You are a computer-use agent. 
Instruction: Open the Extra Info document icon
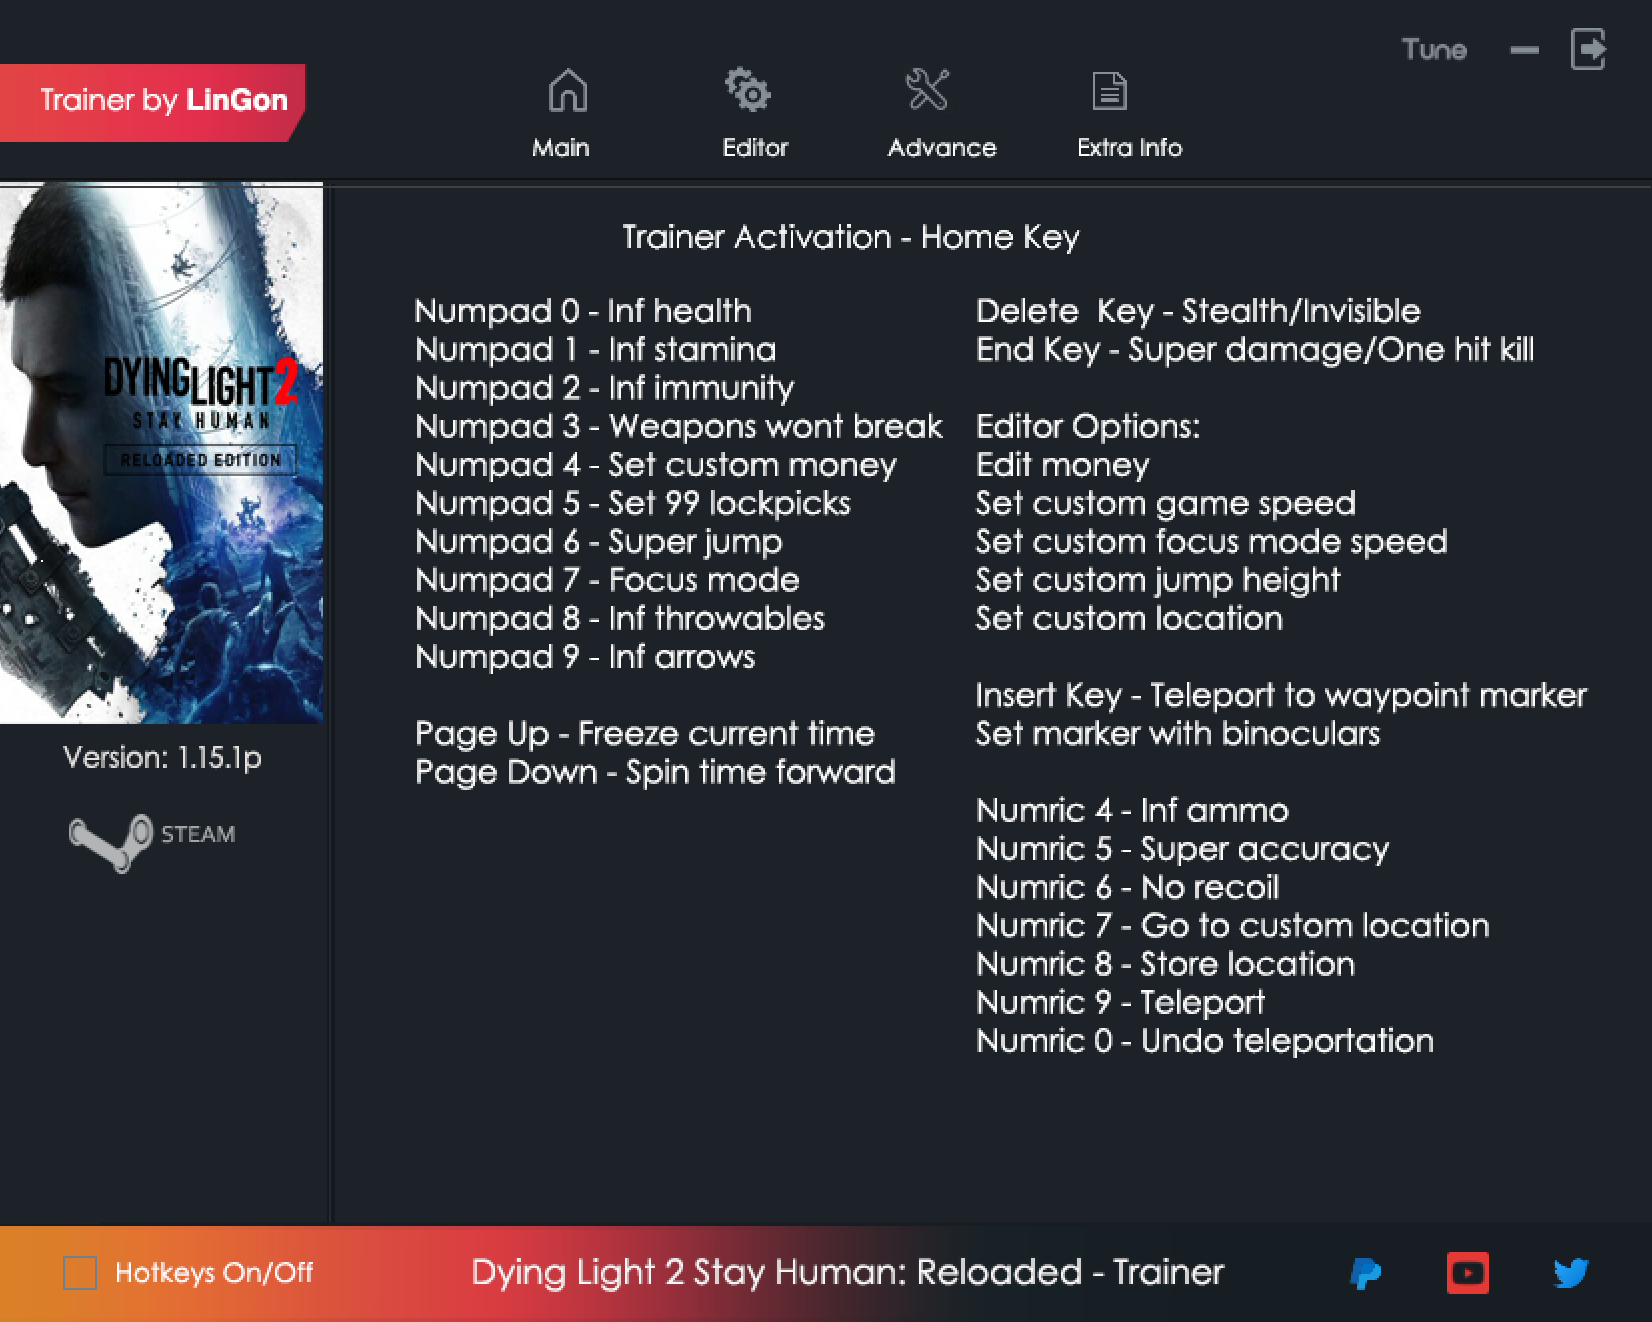(1109, 91)
